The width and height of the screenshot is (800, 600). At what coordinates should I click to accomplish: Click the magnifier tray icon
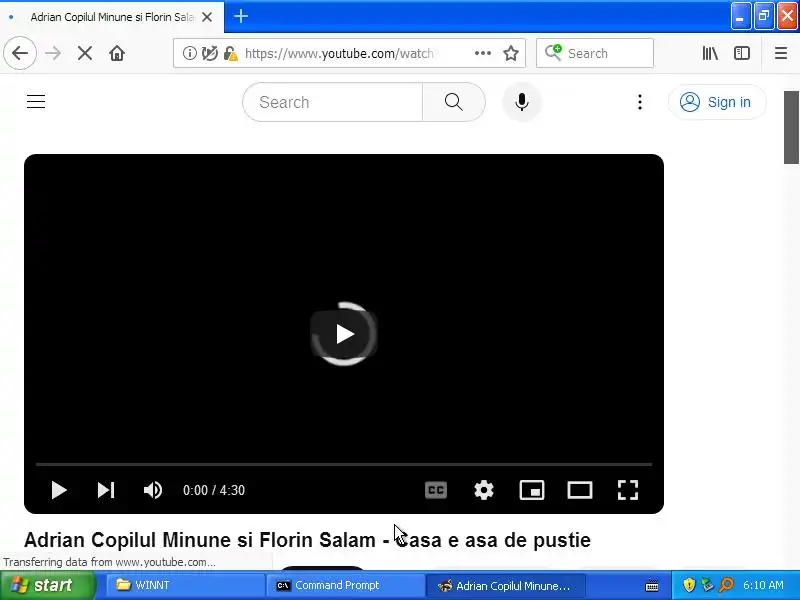726,585
